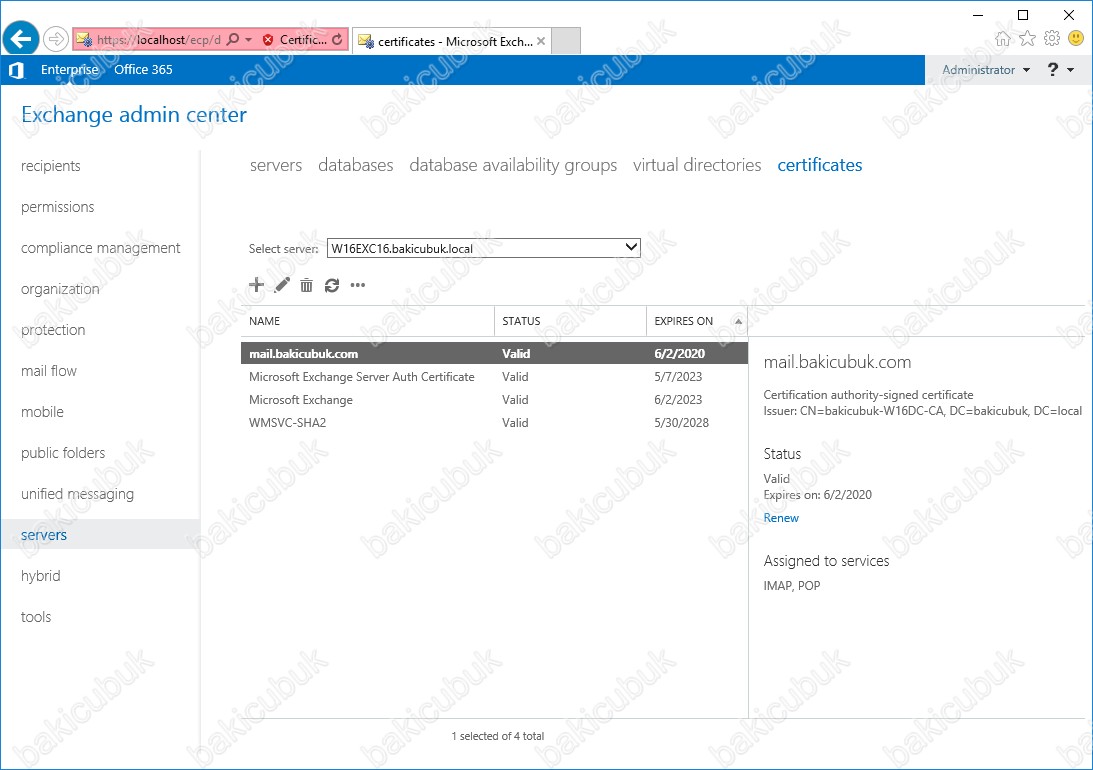
Task: Open public folders in the sidebar
Action: click(63, 453)
